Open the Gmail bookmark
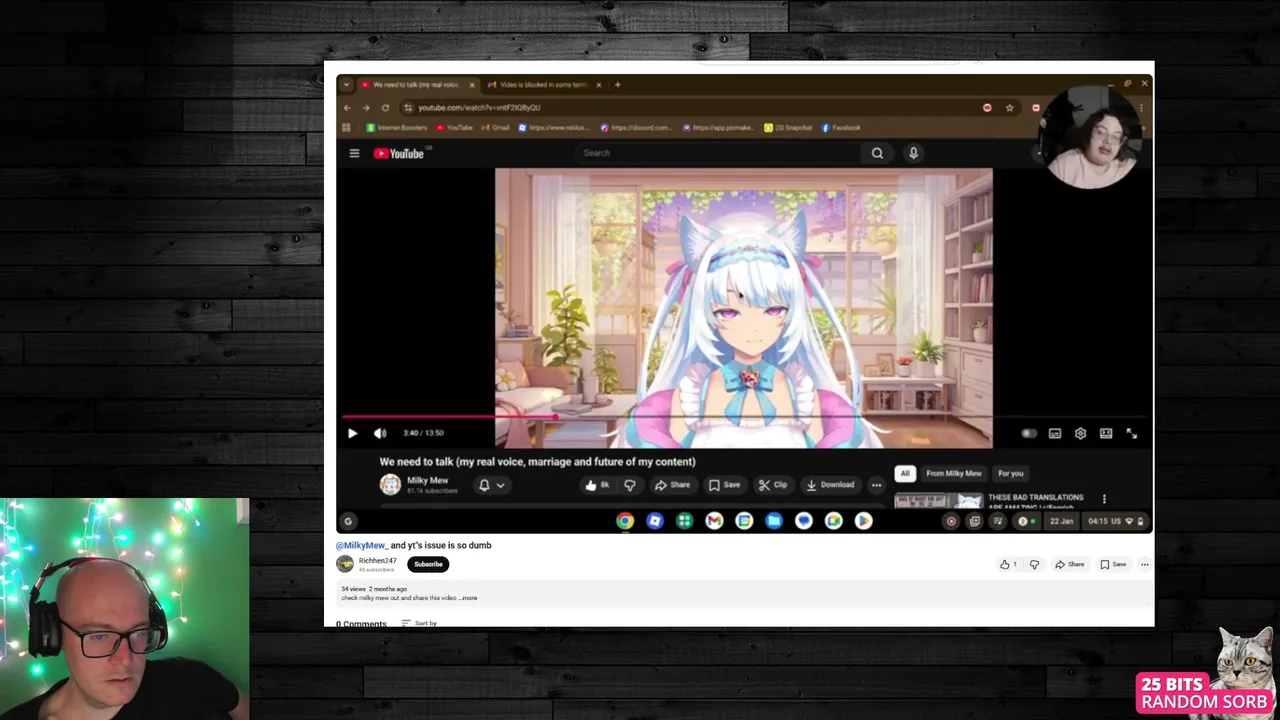Screen dimensions: 1280x720 tap(495, 128)
